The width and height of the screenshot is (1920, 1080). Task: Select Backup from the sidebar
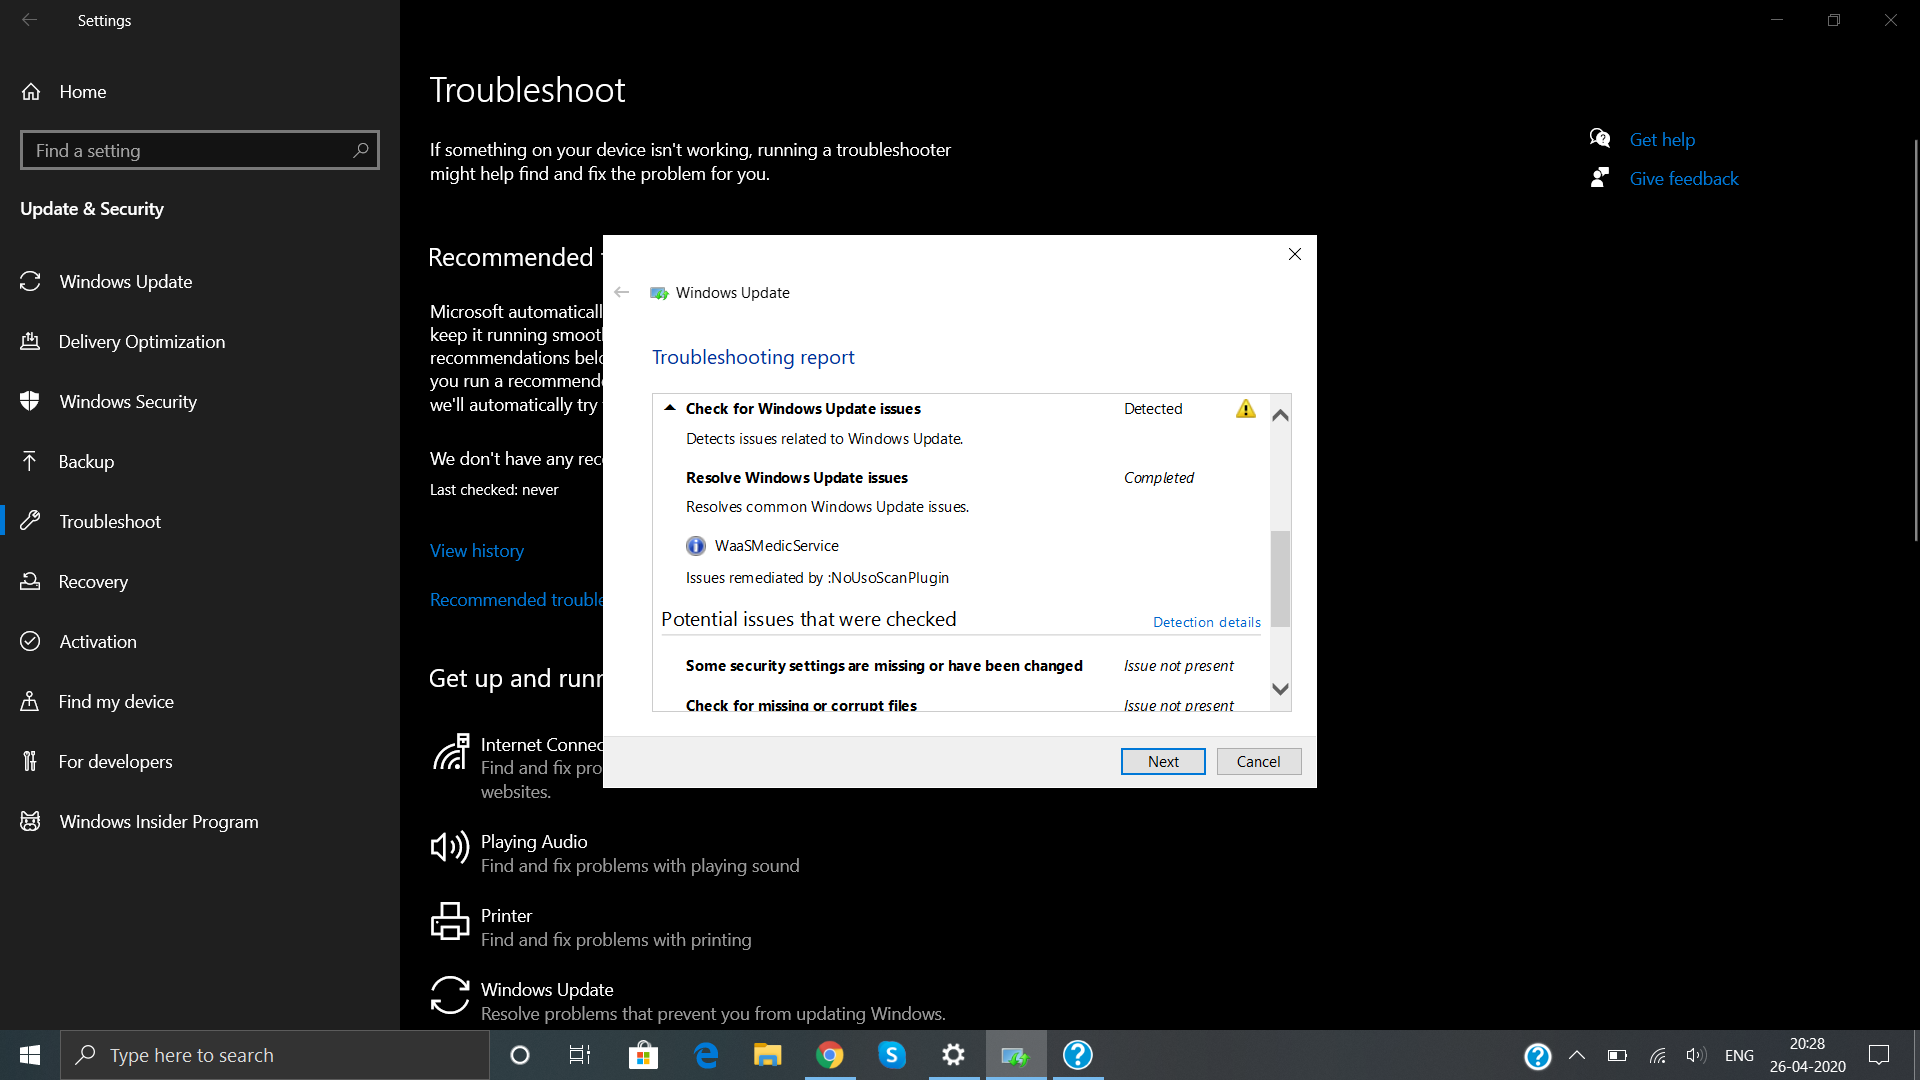tap(86, 461)
